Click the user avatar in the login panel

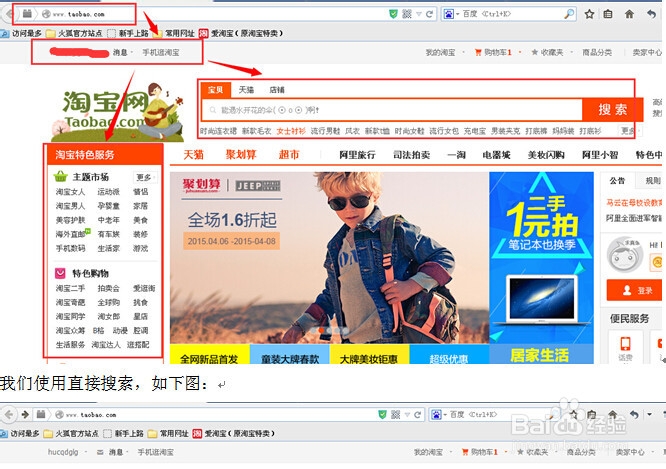624,254
